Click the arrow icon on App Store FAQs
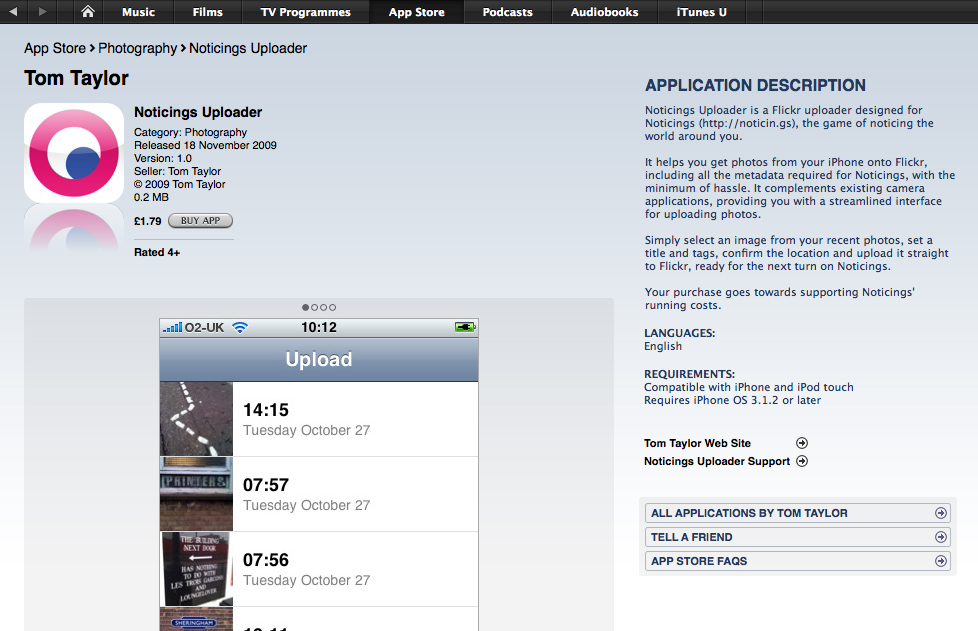Image resolution: width=978 pixels, height=631 pixels. (x=940, y=561)
